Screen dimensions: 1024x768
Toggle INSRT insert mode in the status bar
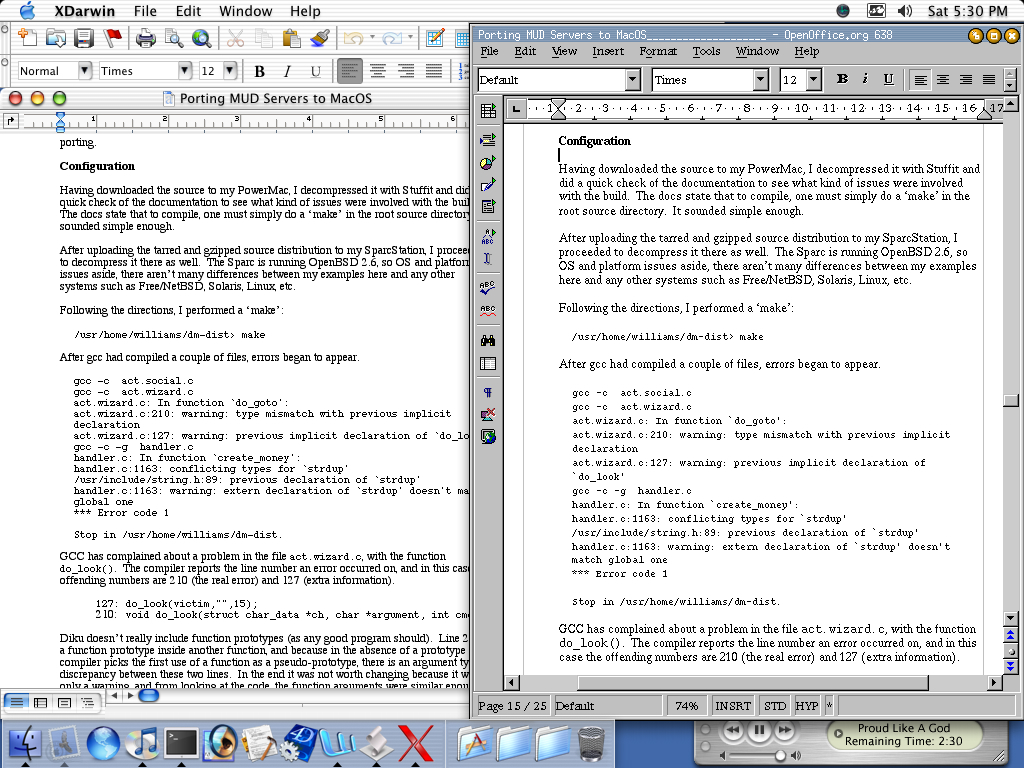click(733, 706)
